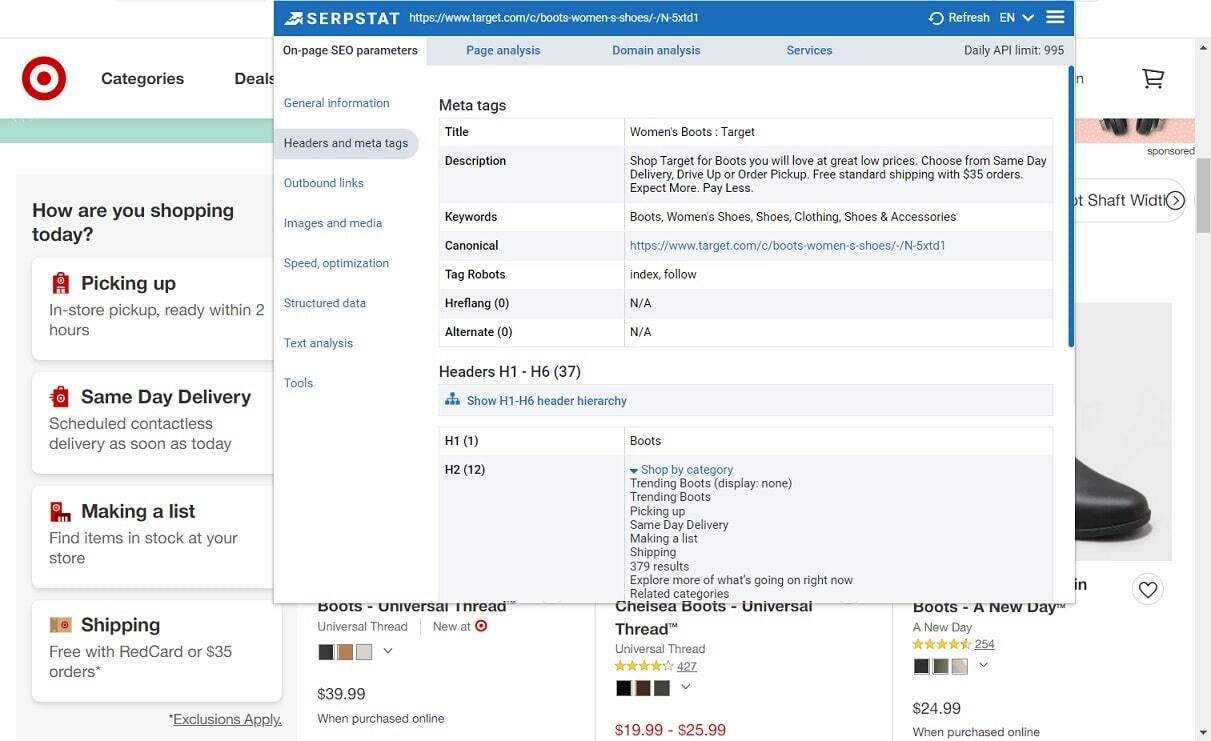Open the shopping cart icon

point(1153,78)
